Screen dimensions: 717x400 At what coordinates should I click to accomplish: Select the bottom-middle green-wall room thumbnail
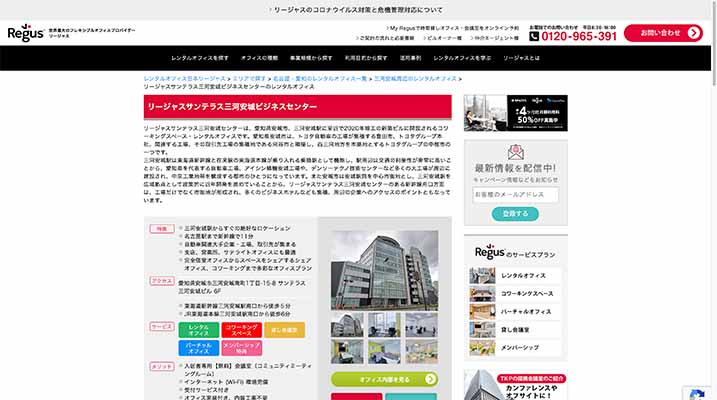(384, 351)
